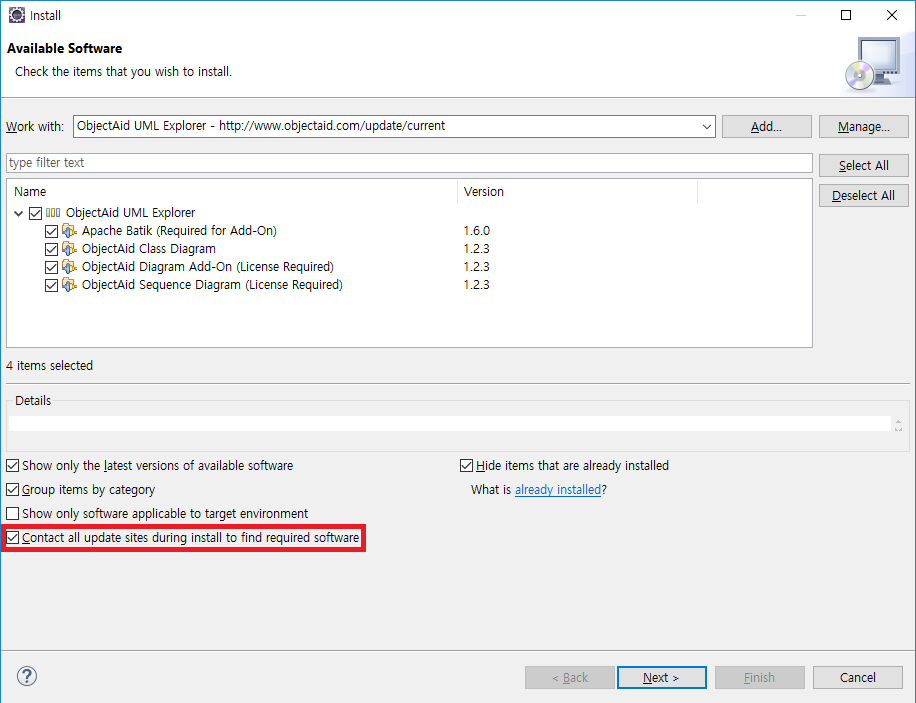Click the Select All button
916x703 pixels.
pyautogui.click(x=863, y=165)
